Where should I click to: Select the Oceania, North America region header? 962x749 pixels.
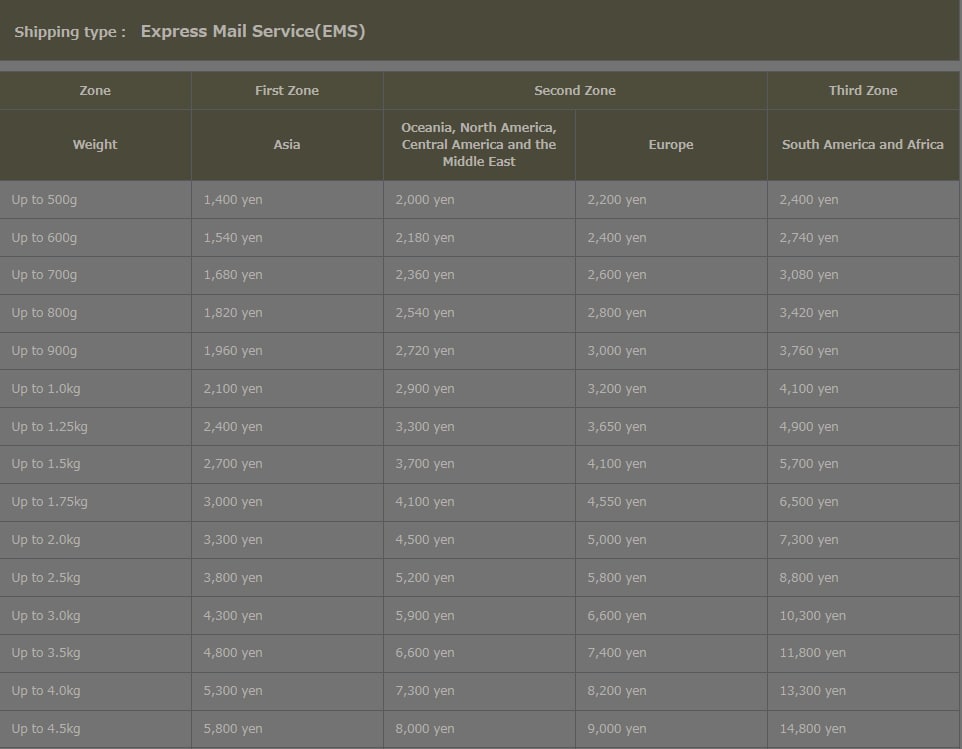coord(478,144)
